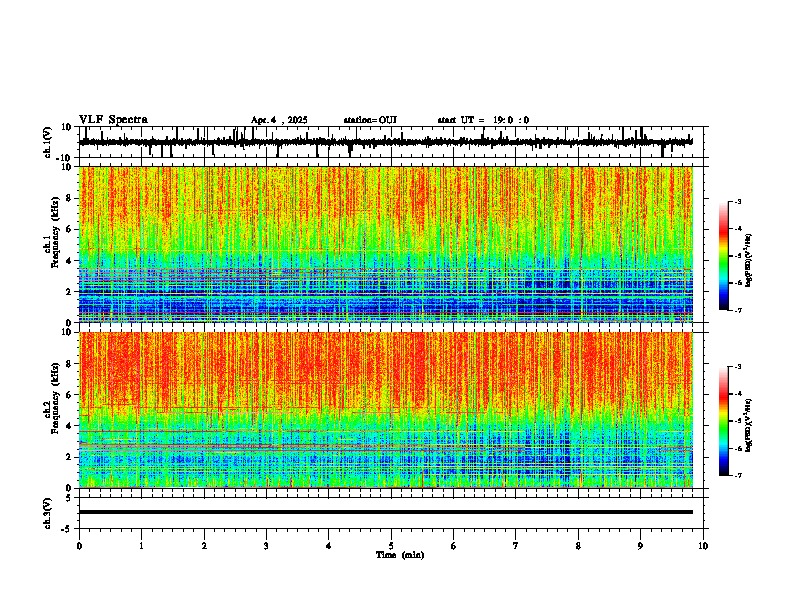Click the "-3" label on ch.1 color bar
This screenshot has height=612, width=792.
point(738,202)
